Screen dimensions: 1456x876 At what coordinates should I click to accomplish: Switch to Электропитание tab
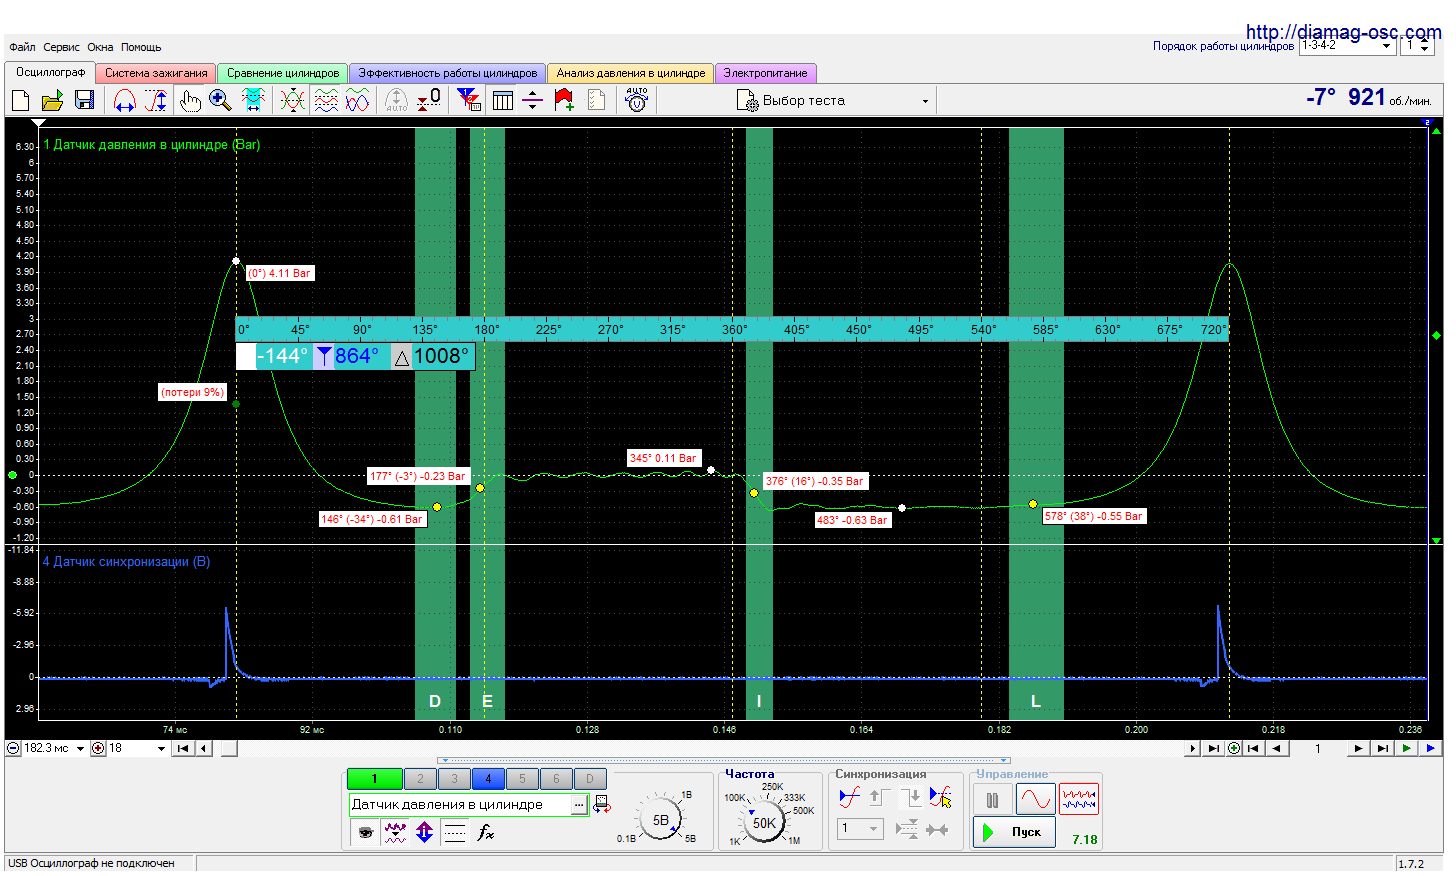[766, 73]
